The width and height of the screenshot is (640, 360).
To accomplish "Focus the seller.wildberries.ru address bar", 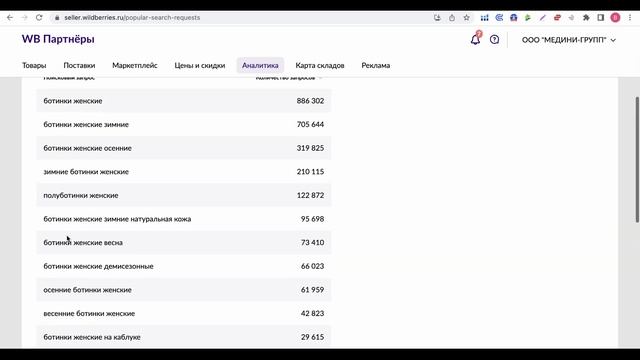I will (245, 18).
